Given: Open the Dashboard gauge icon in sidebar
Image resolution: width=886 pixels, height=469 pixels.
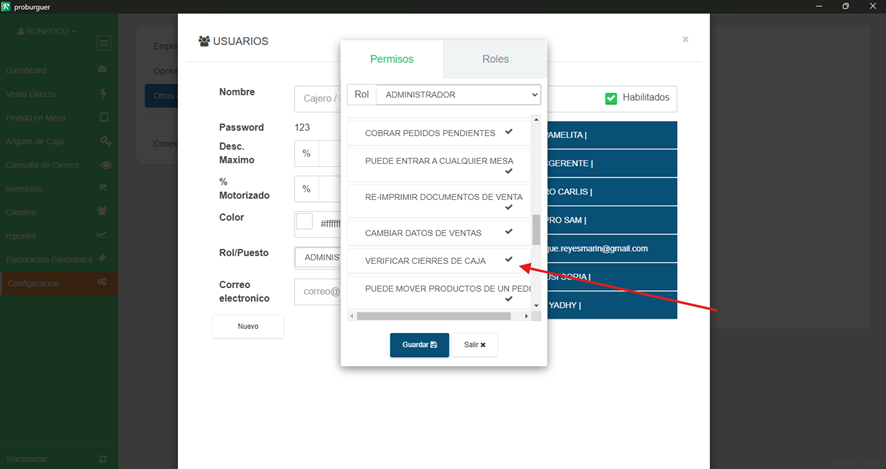Looking at the screenshot, I should 102,70.
